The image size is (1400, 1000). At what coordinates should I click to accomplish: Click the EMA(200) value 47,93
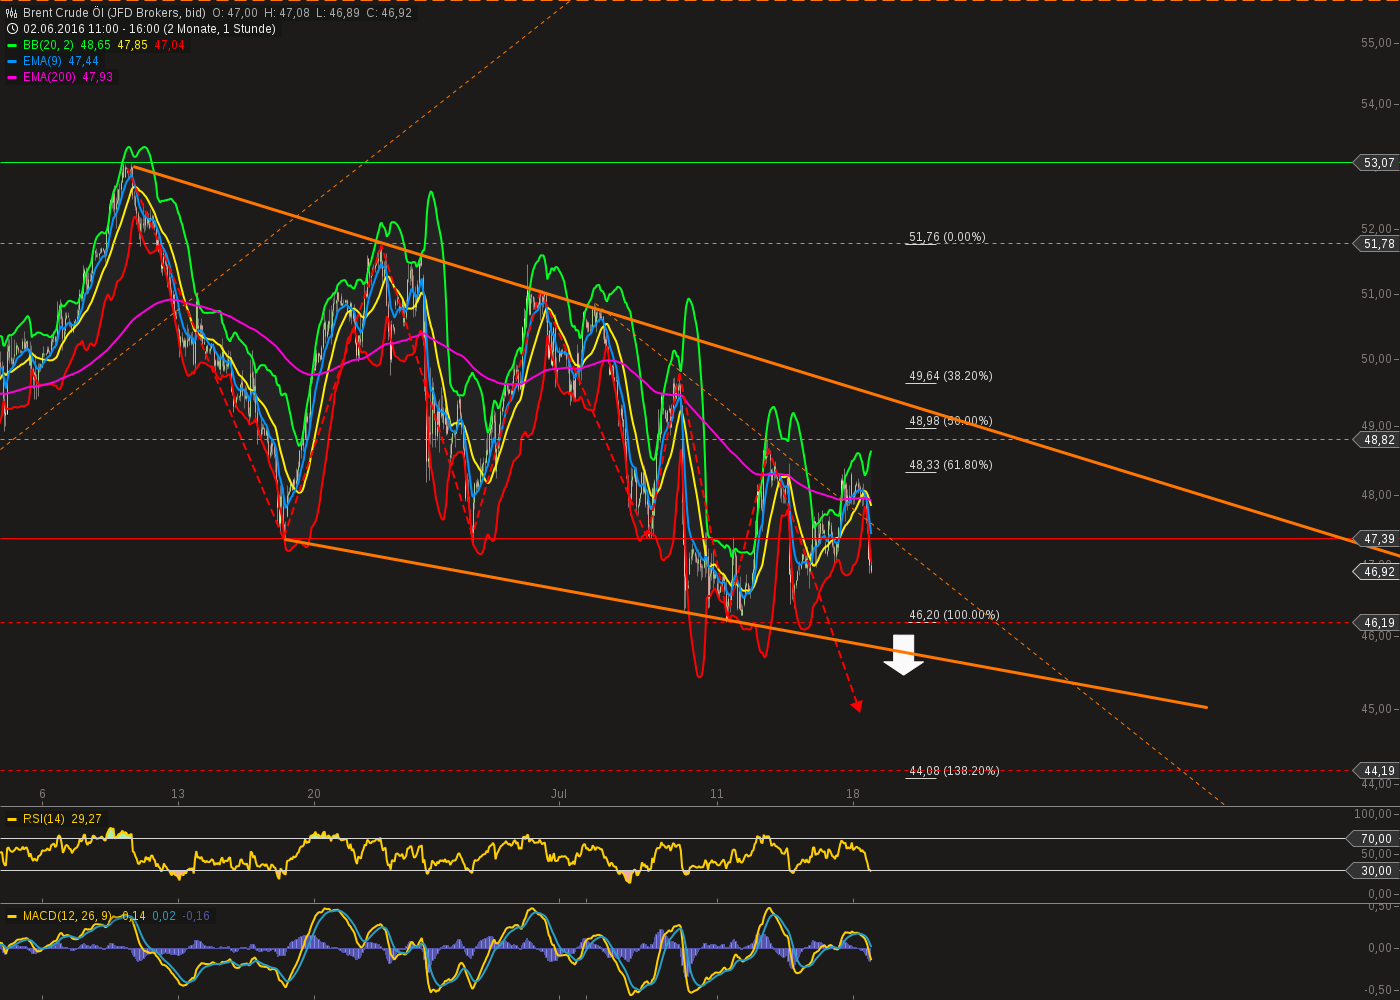[x=98, y=77]
